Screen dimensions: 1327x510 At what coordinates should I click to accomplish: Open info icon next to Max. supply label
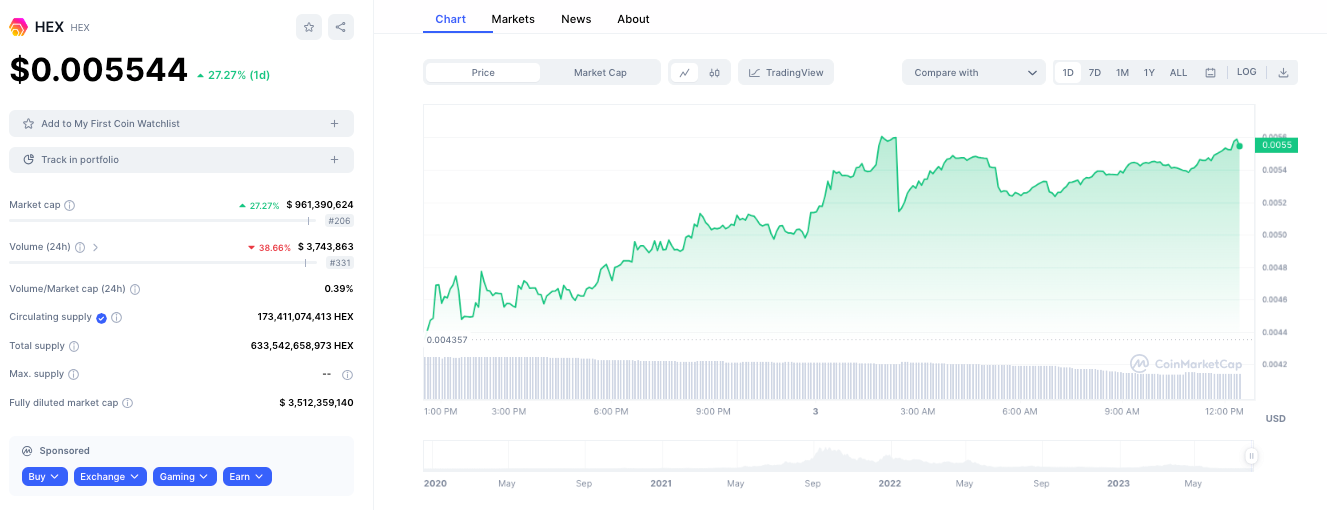point(73,374)
